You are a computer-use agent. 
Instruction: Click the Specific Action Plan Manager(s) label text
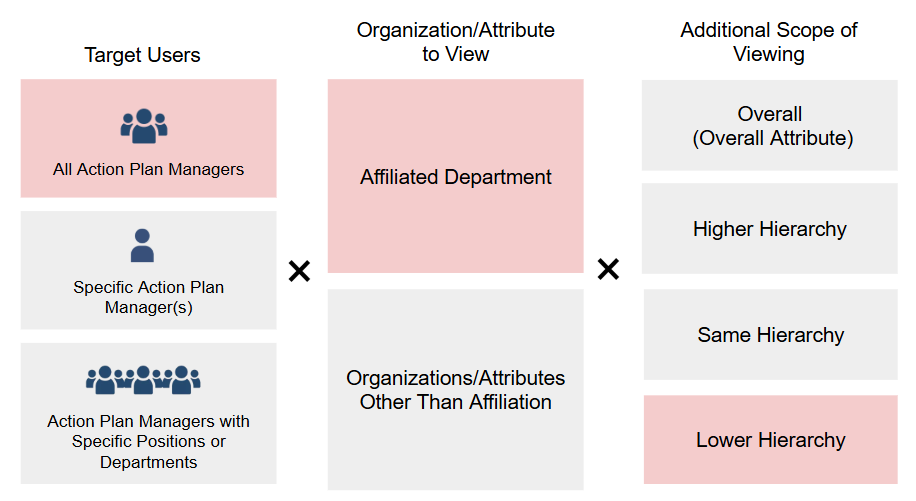point(148,297)
